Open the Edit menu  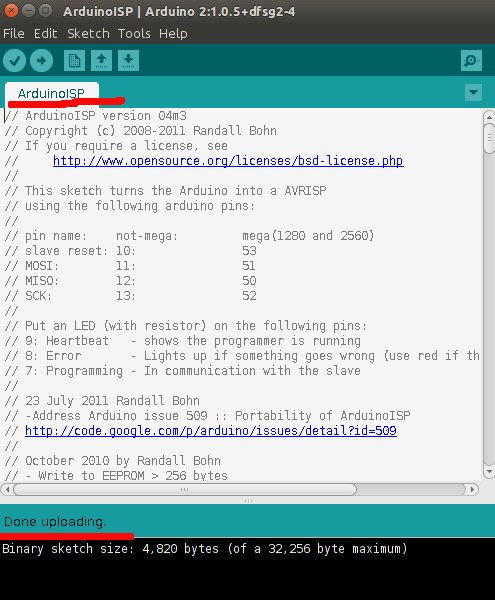coord(46,34)
